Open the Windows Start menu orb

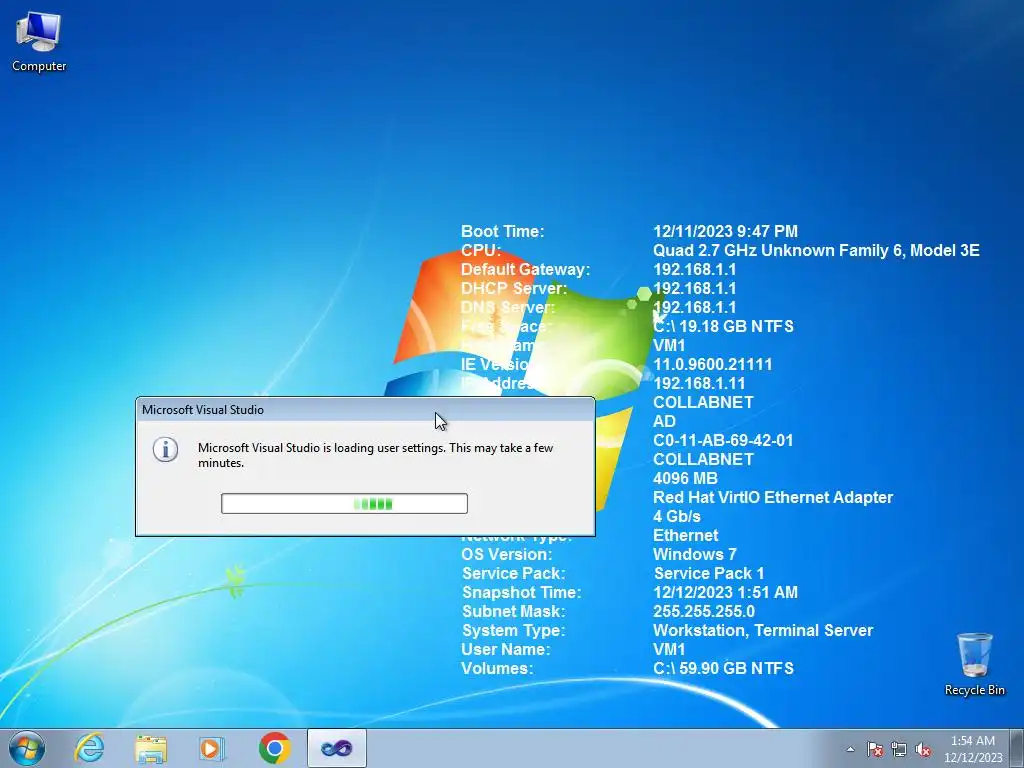tap(27, 748)
